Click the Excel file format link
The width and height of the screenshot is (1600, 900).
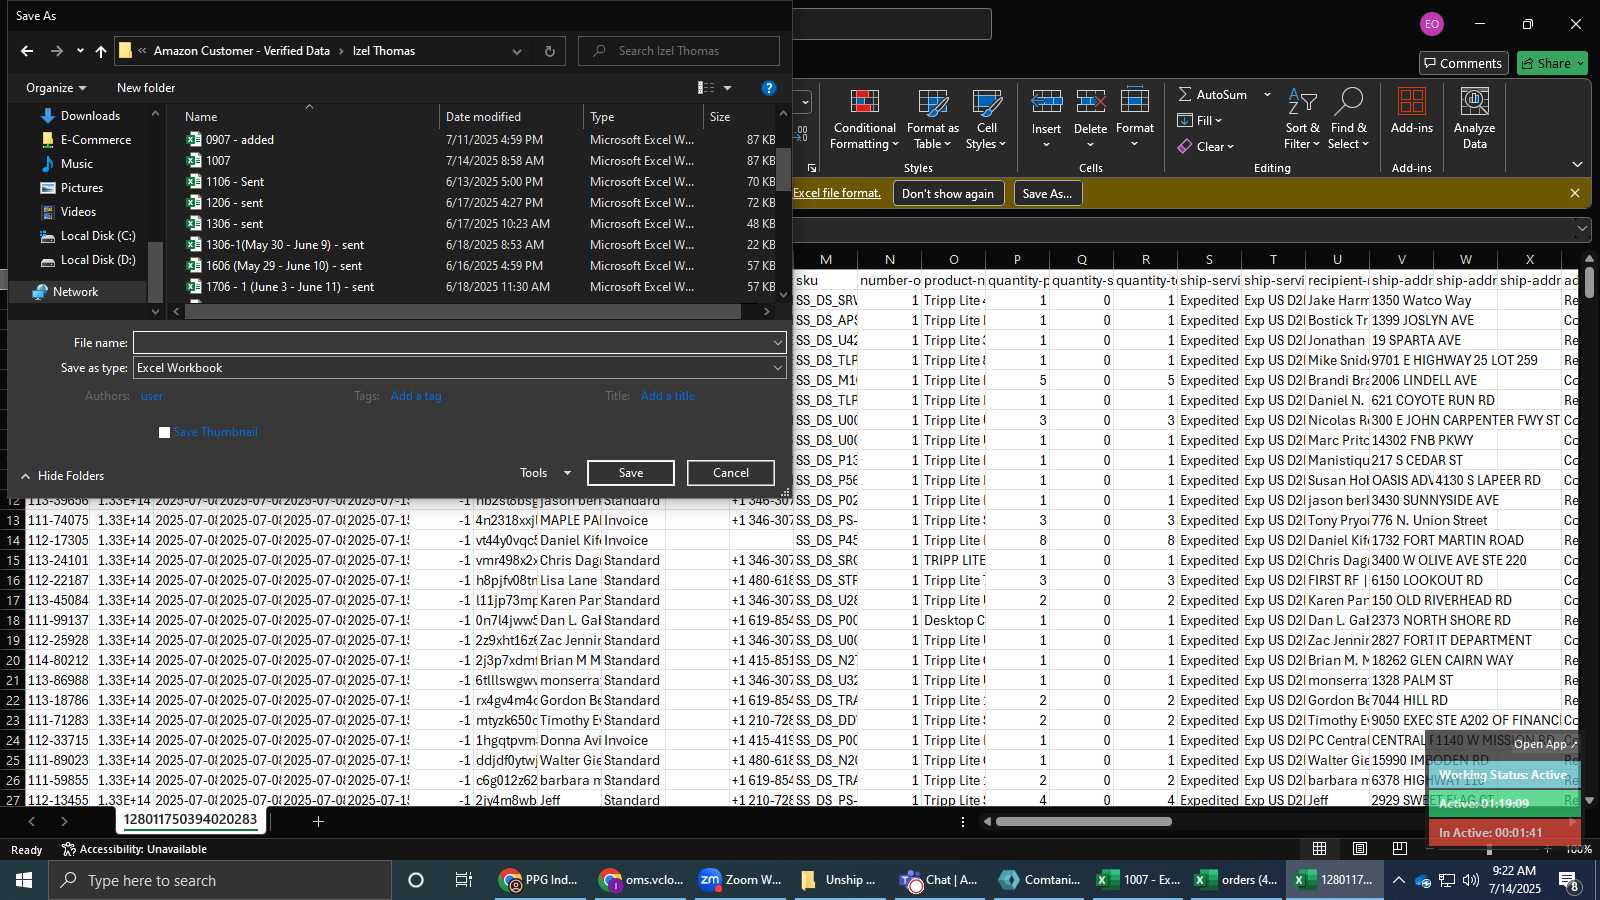click(x=837, y=193)
